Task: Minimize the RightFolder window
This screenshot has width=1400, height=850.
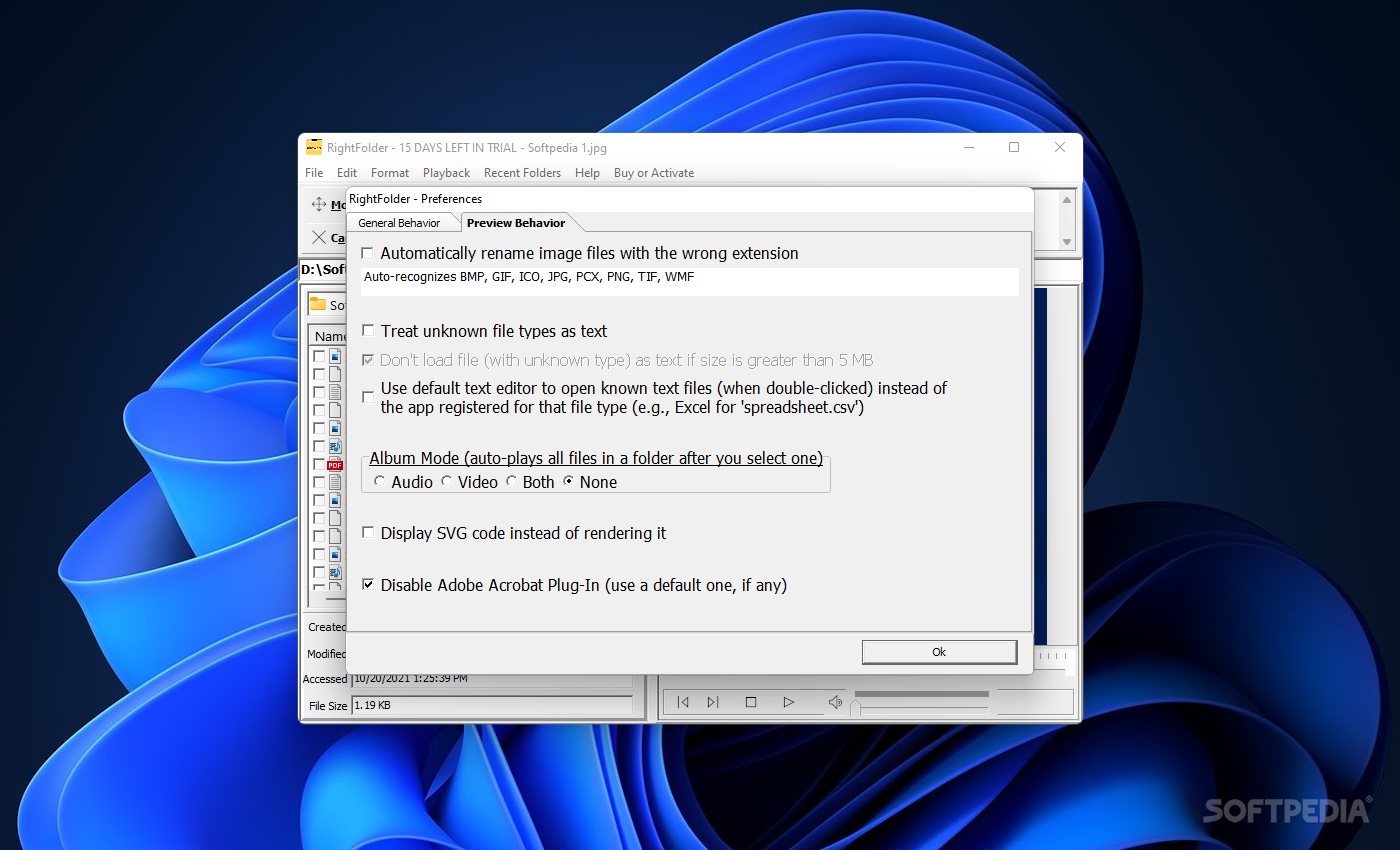Action: pyautogui.click(x=969, y=147)
